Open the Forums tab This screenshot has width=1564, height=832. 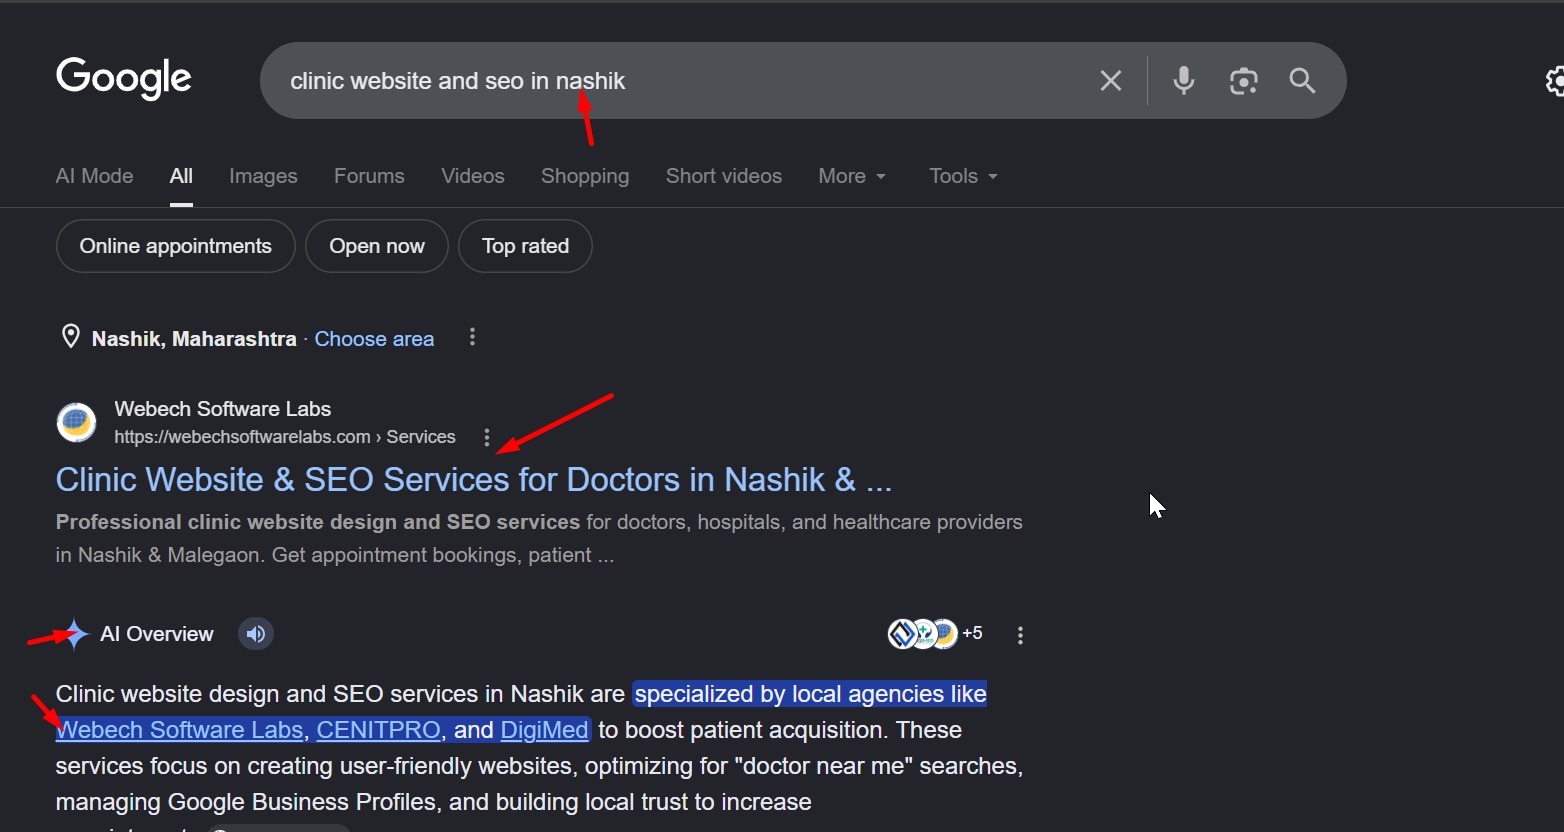click(x=369, y=176)
